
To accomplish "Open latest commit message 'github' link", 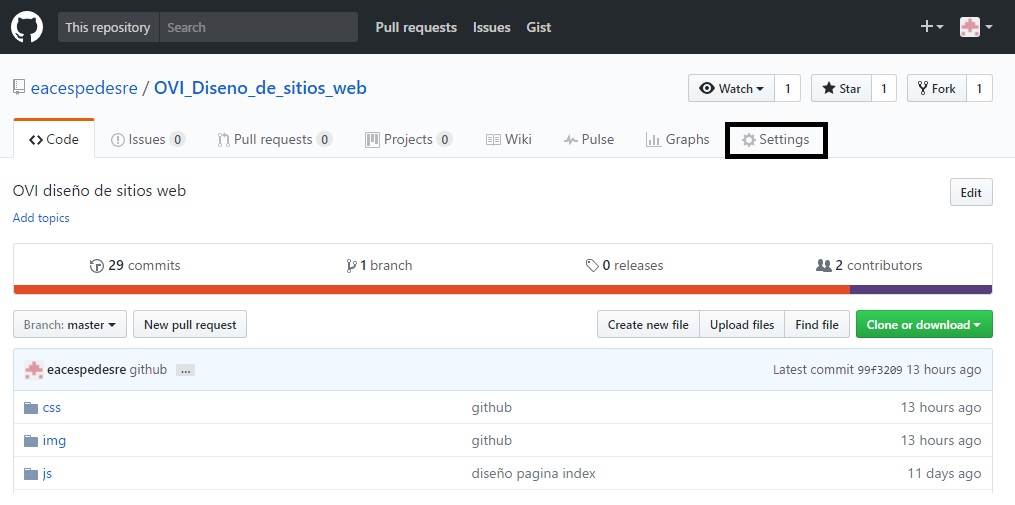I will [x=148, y=370].
